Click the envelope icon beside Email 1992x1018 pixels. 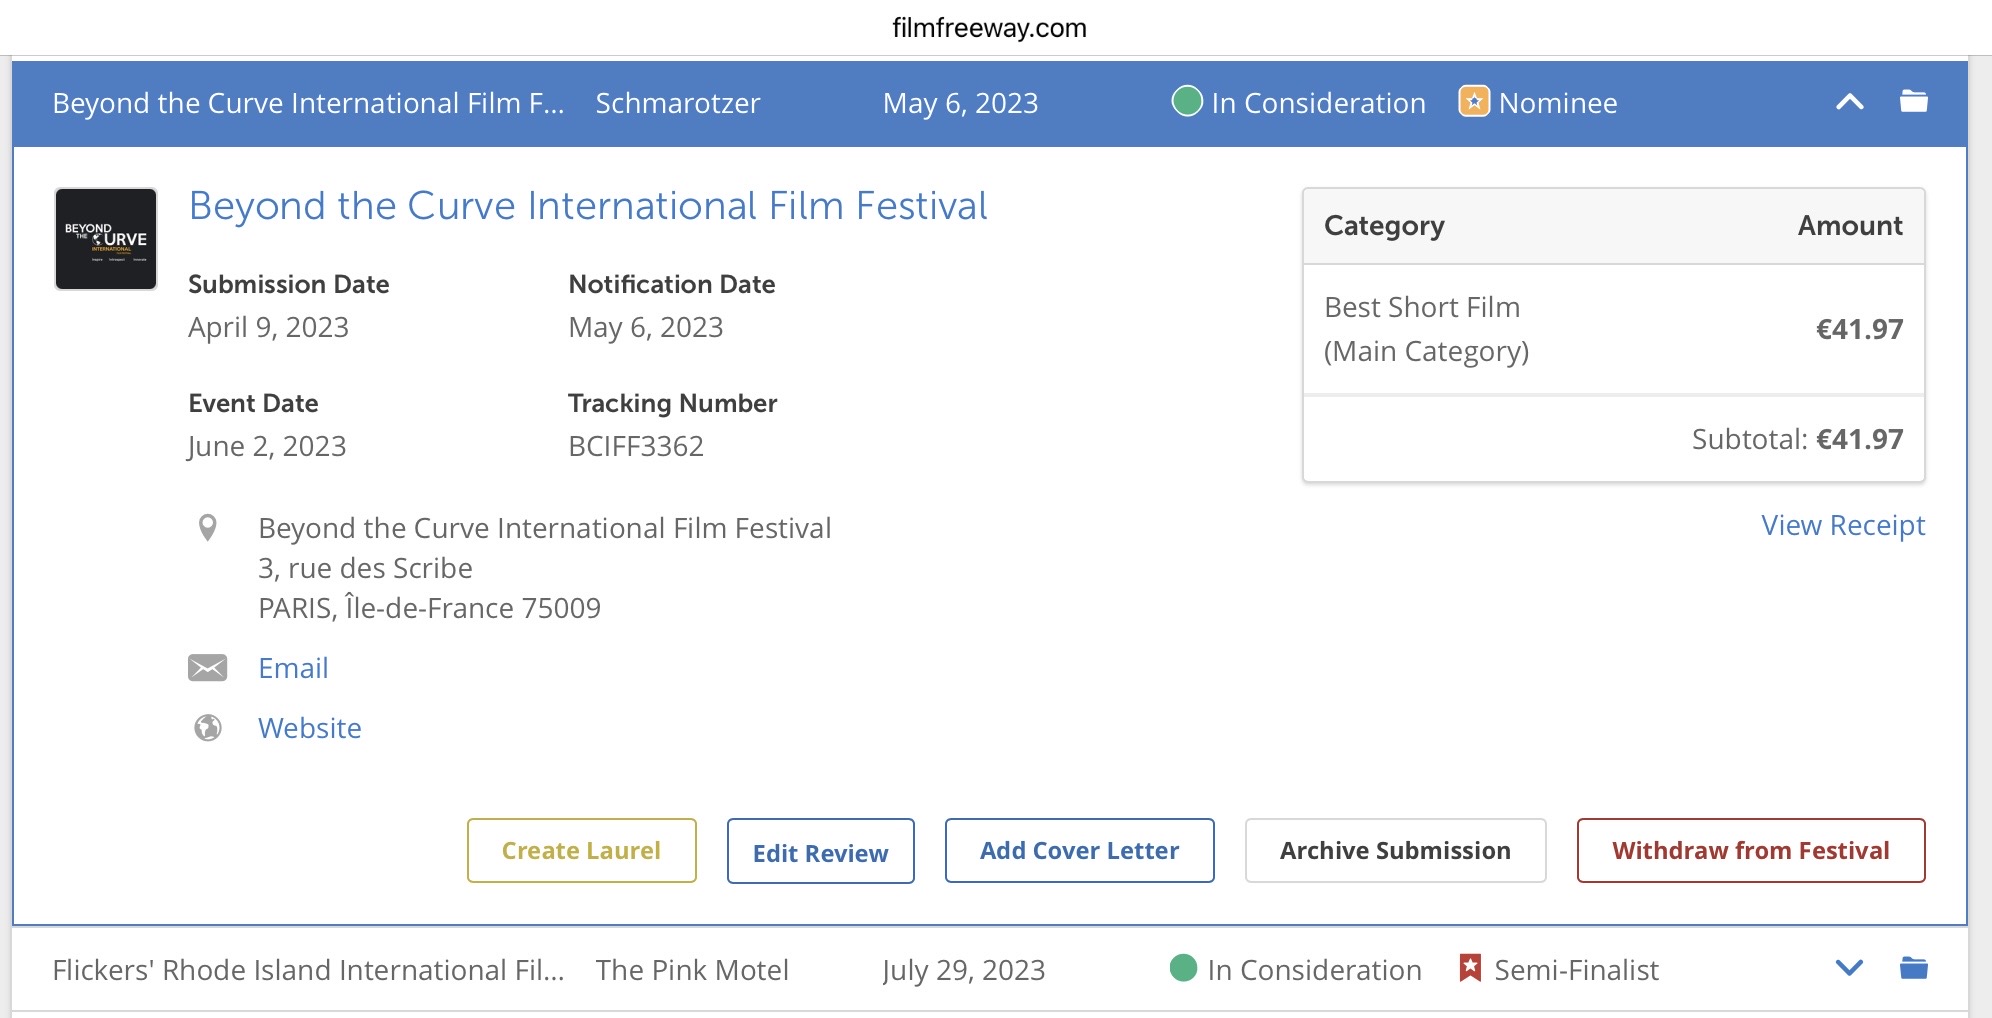208,668
